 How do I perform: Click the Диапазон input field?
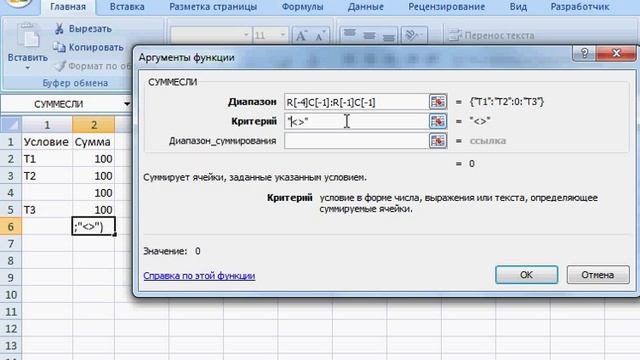point(356,102)
